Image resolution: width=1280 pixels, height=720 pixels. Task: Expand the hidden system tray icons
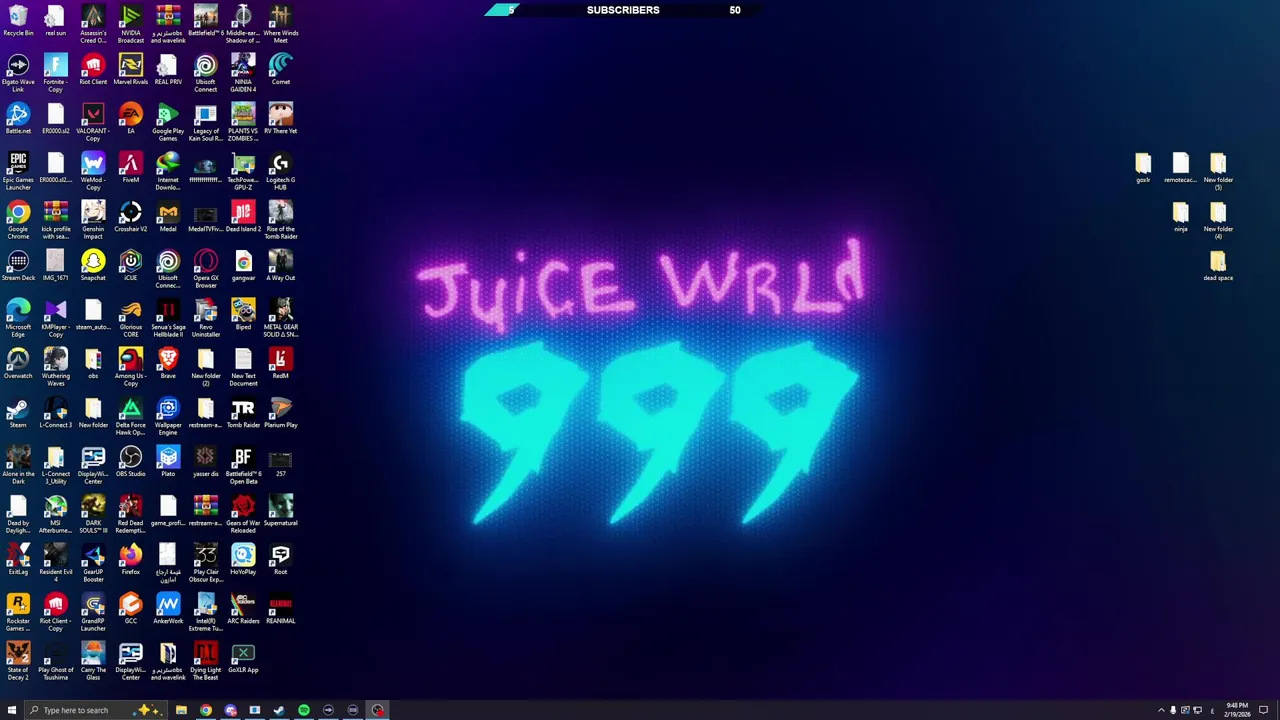pos(1161,710)
